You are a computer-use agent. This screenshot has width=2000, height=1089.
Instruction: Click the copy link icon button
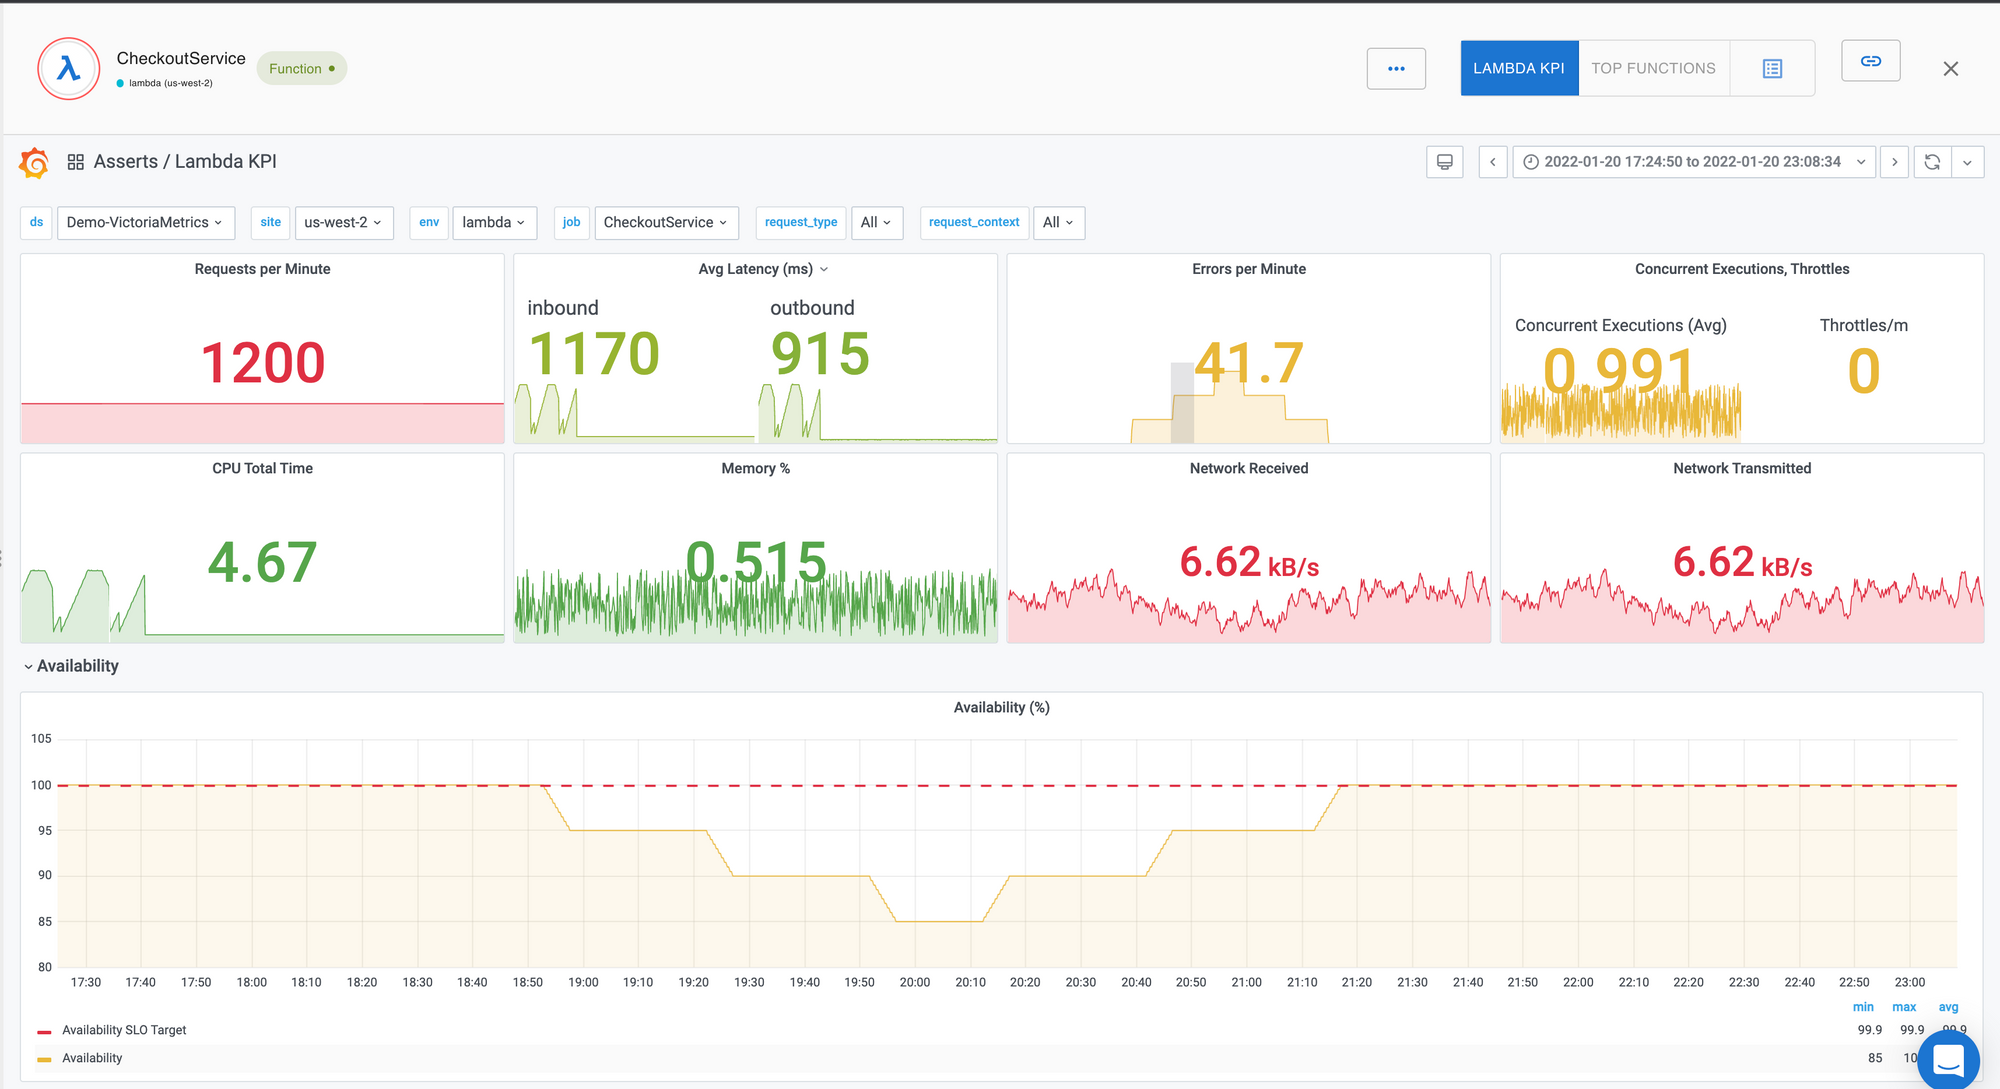[1870, 62]
